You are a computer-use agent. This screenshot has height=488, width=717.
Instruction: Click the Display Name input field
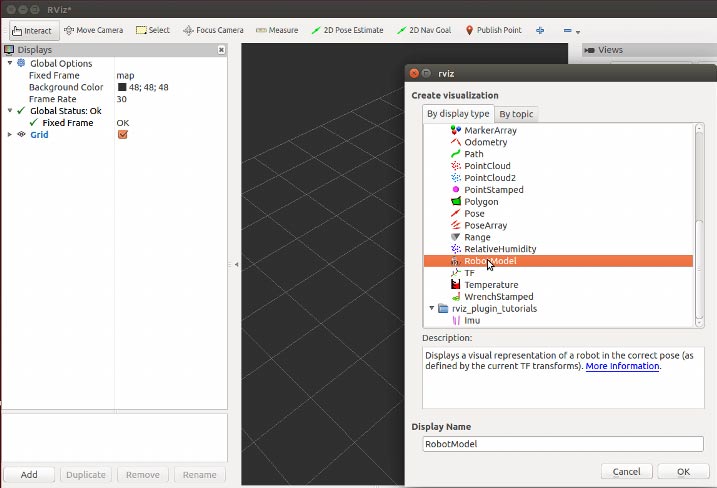pyautogui.click(x=563, y=444)
